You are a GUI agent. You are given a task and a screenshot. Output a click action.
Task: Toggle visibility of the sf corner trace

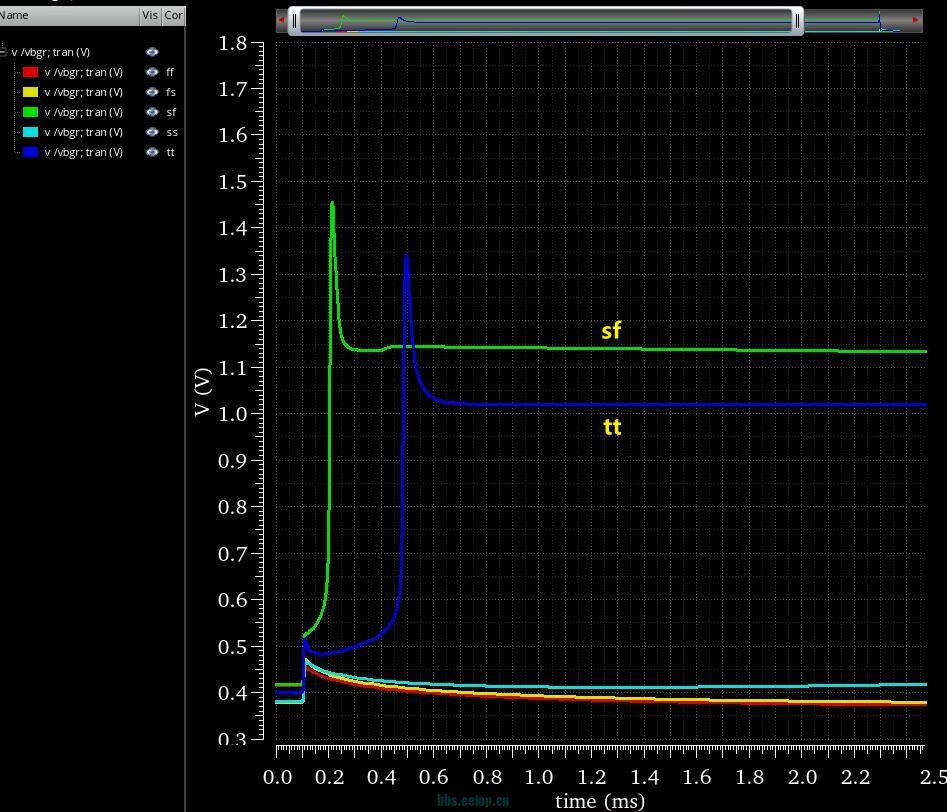152,112
